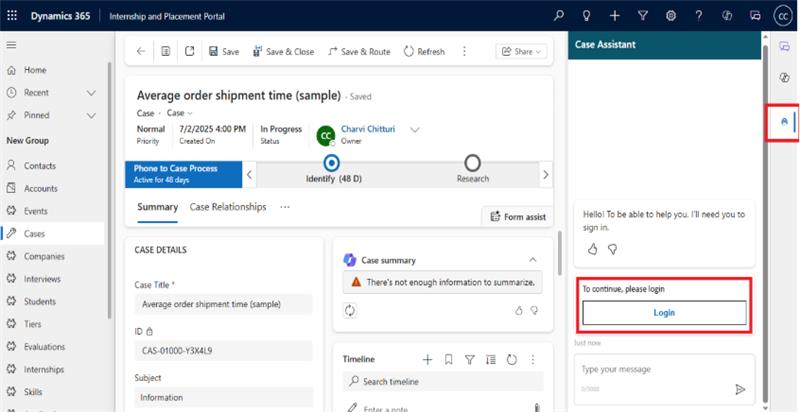Click the back arrow in command bar
Screen dimensions: 800x412
coord(141,51)
